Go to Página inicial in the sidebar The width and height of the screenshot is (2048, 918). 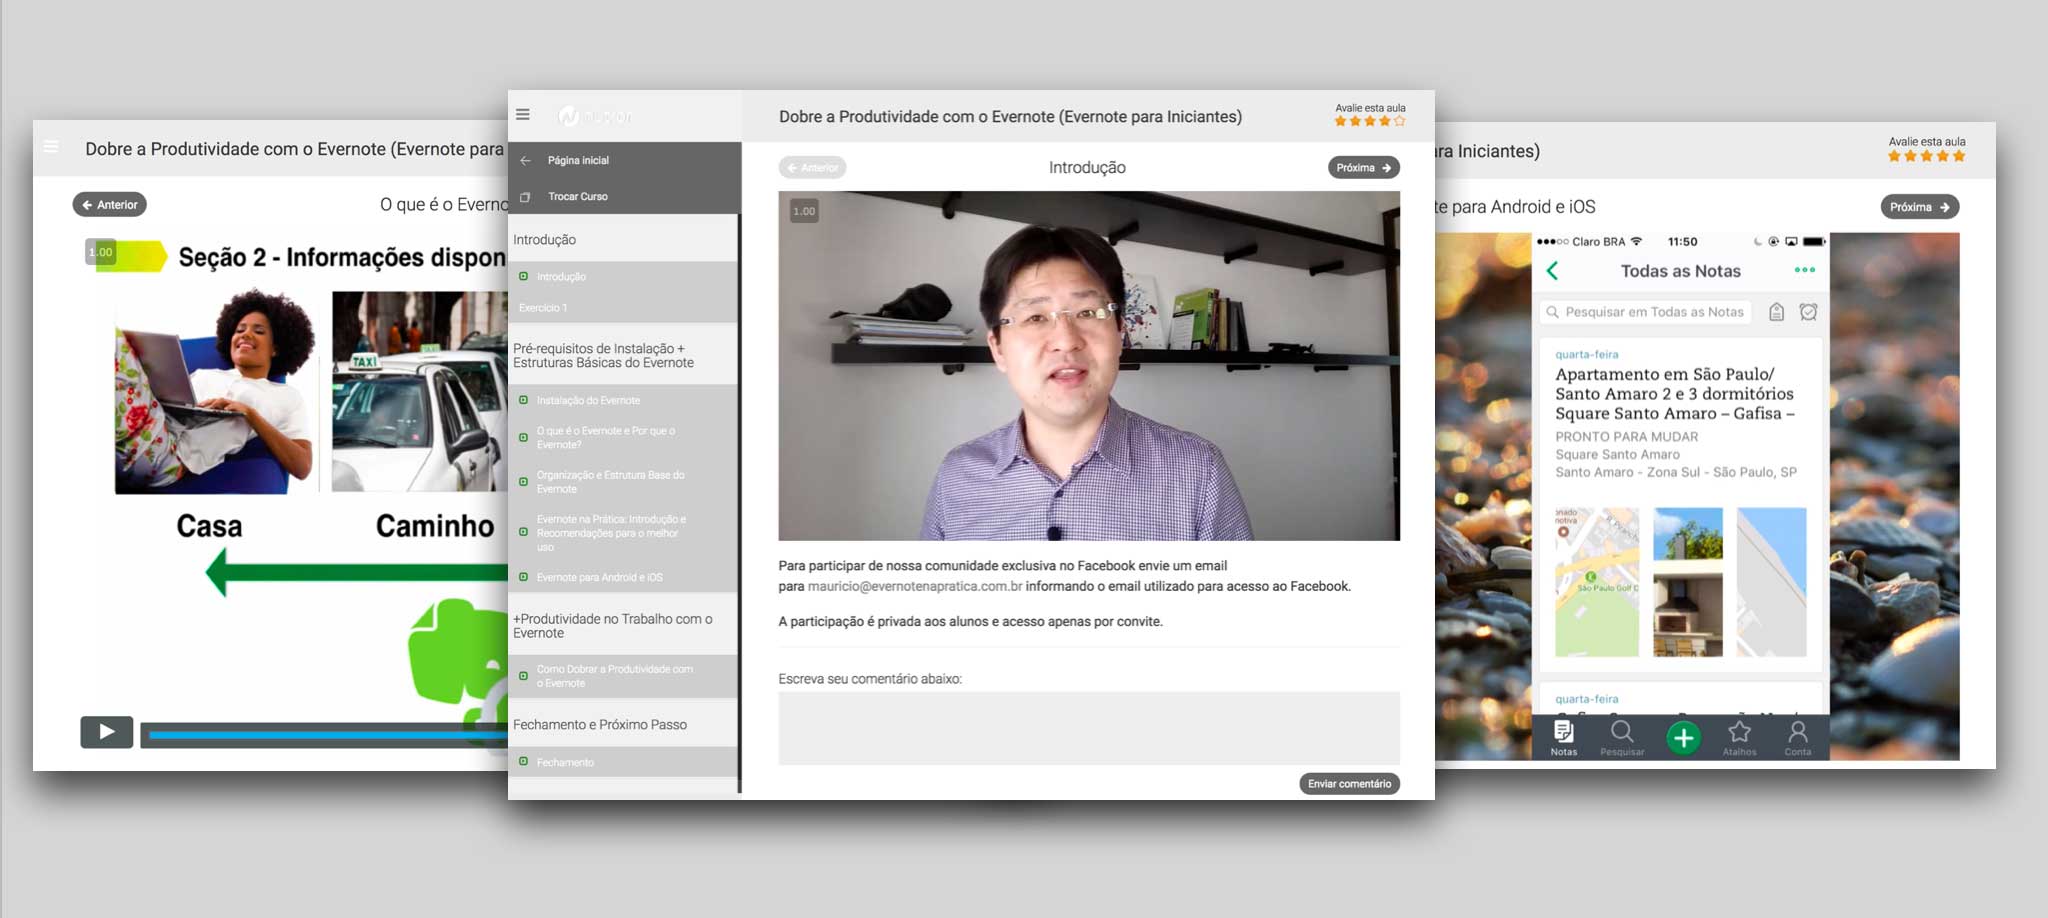point(578,160)
